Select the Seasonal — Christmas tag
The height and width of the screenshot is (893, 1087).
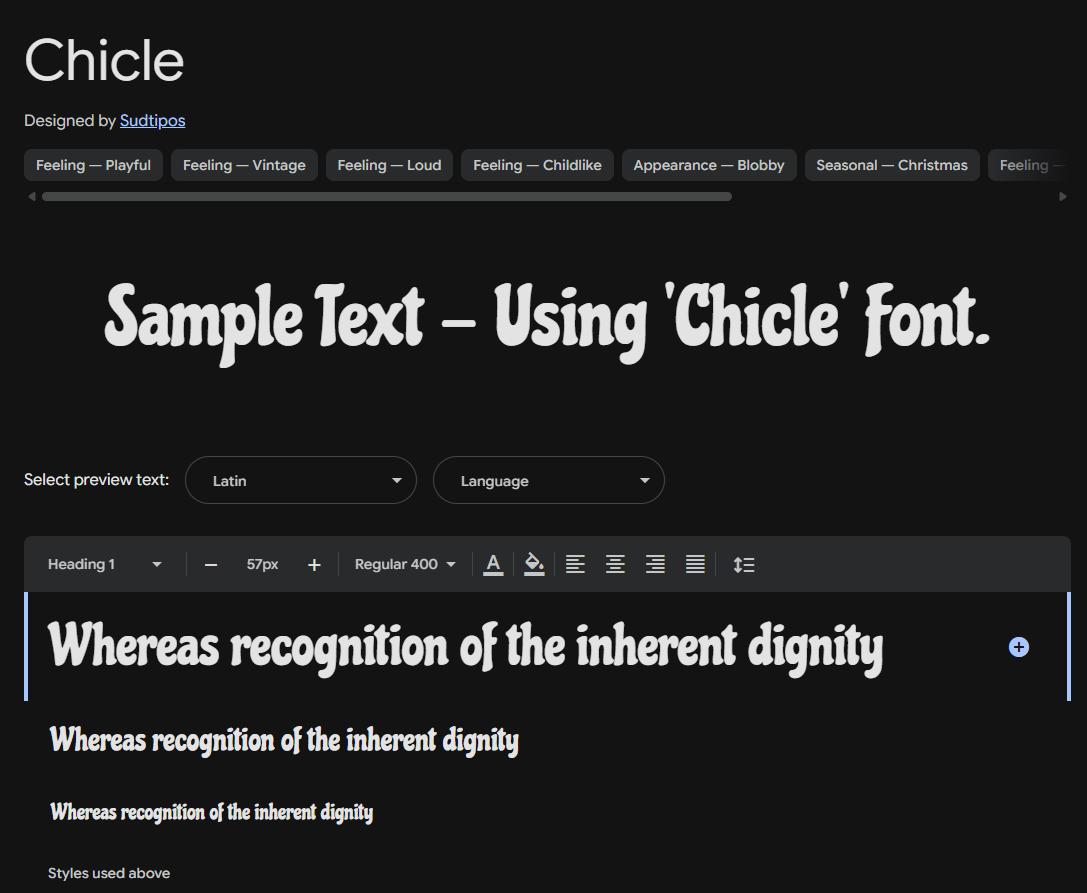(892, 165)
